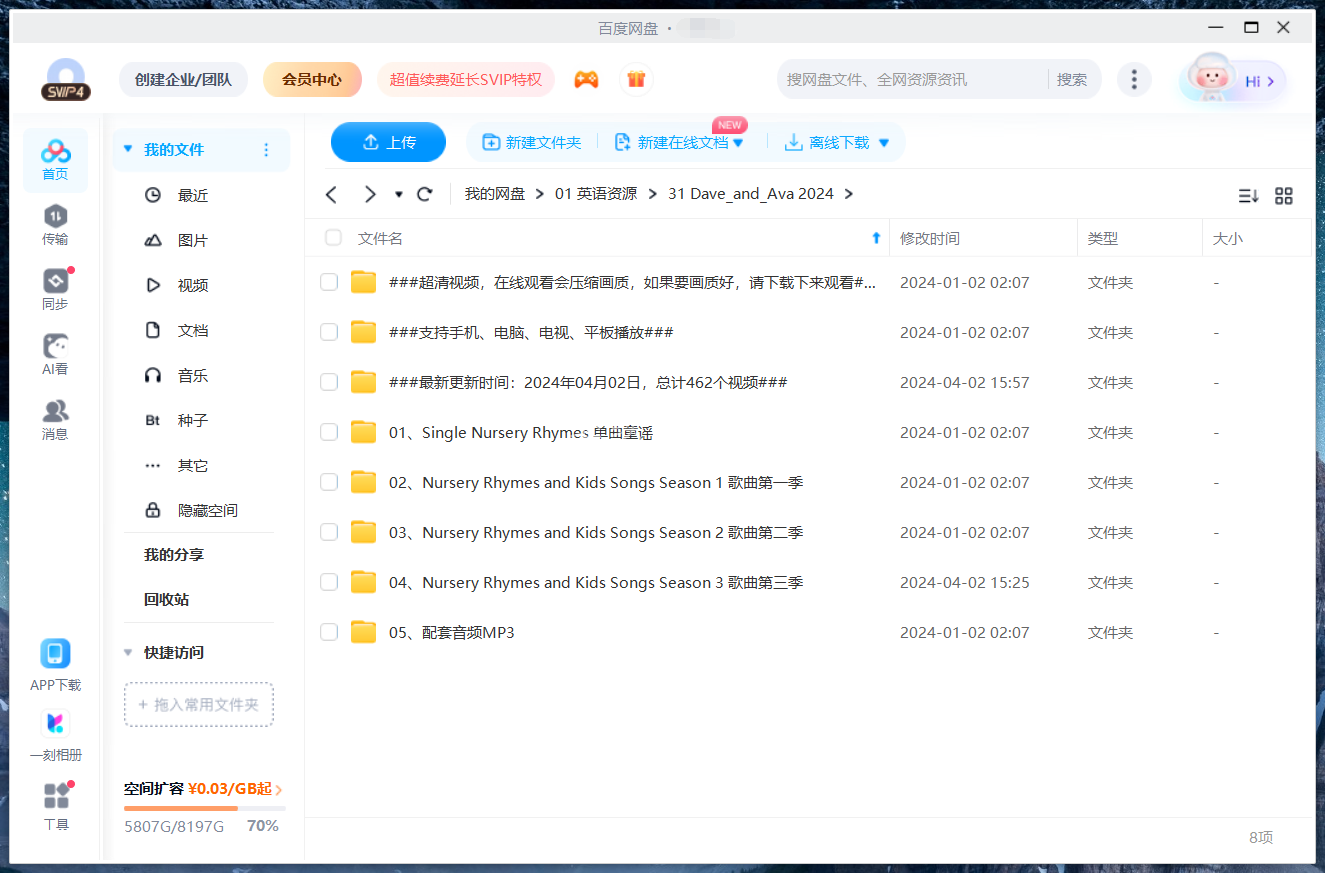Go forward with the right arrow
Screen dimensions: 1325x873
[x=370, y=194]
